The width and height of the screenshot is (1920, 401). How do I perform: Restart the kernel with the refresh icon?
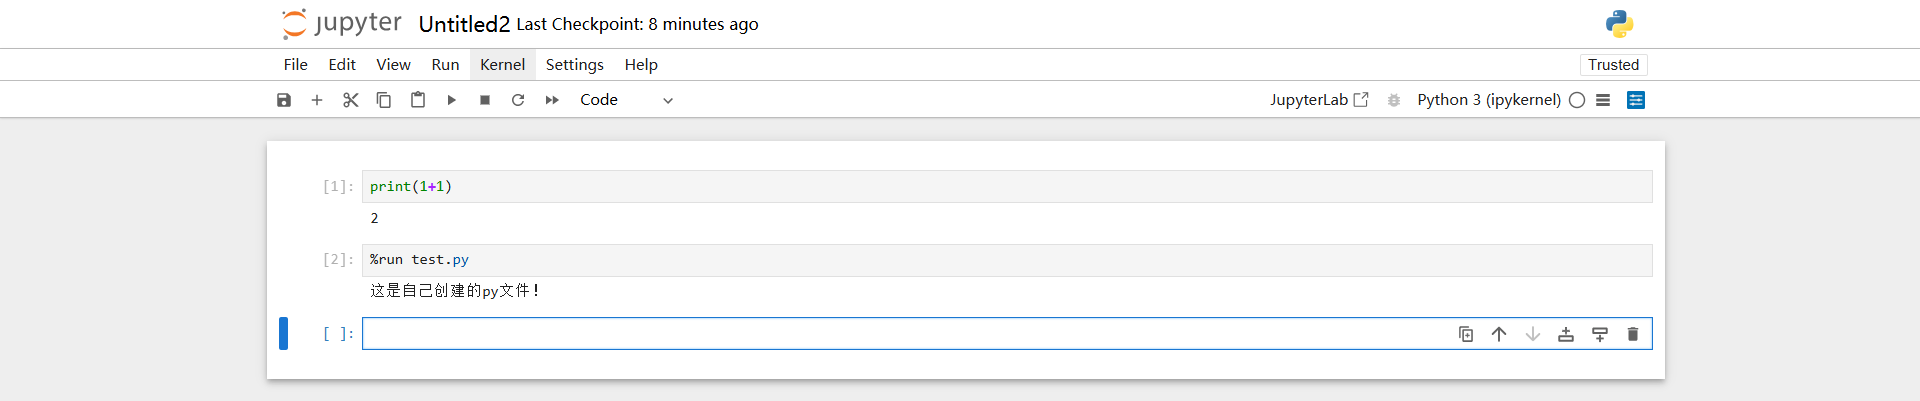tap(518, 100)
